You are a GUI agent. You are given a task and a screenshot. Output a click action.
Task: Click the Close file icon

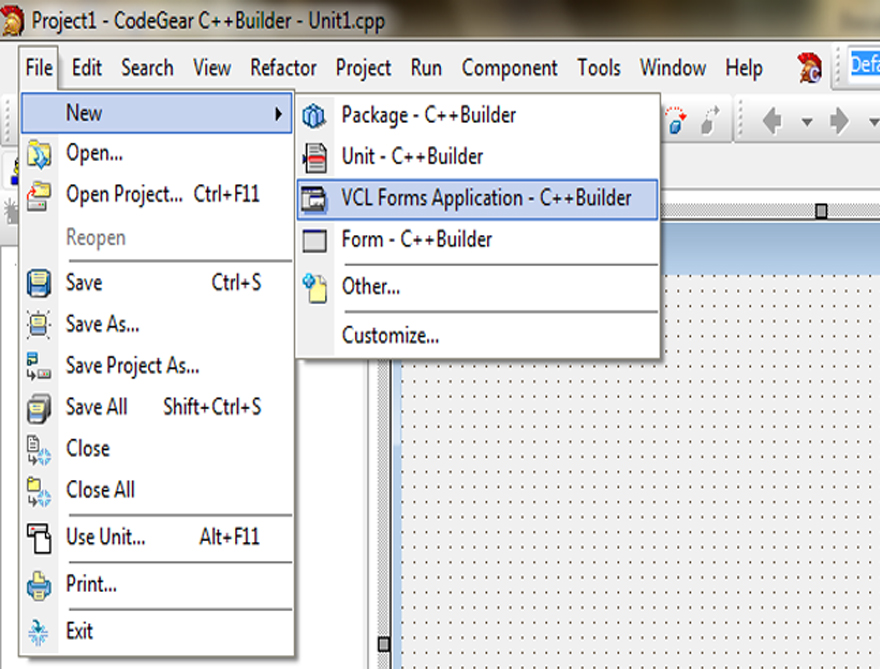[39, 450]
